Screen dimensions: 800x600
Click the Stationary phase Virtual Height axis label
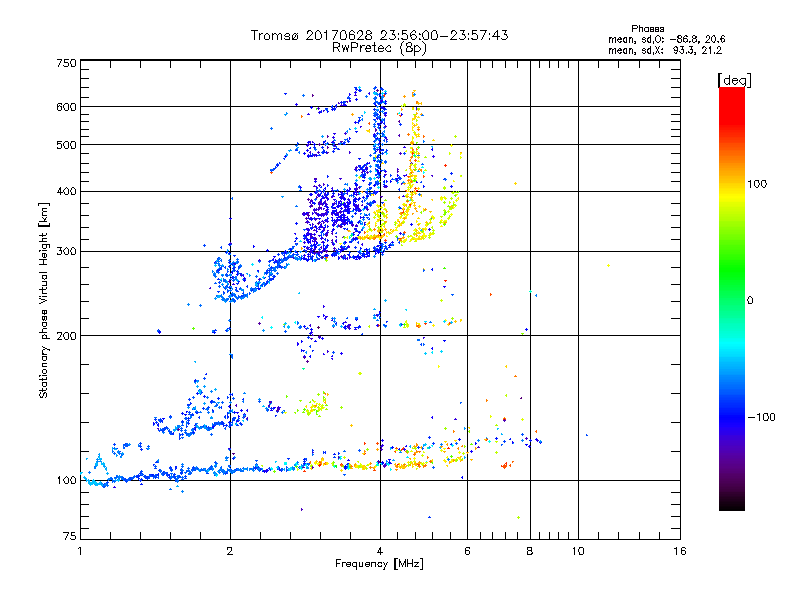(44, 300)
